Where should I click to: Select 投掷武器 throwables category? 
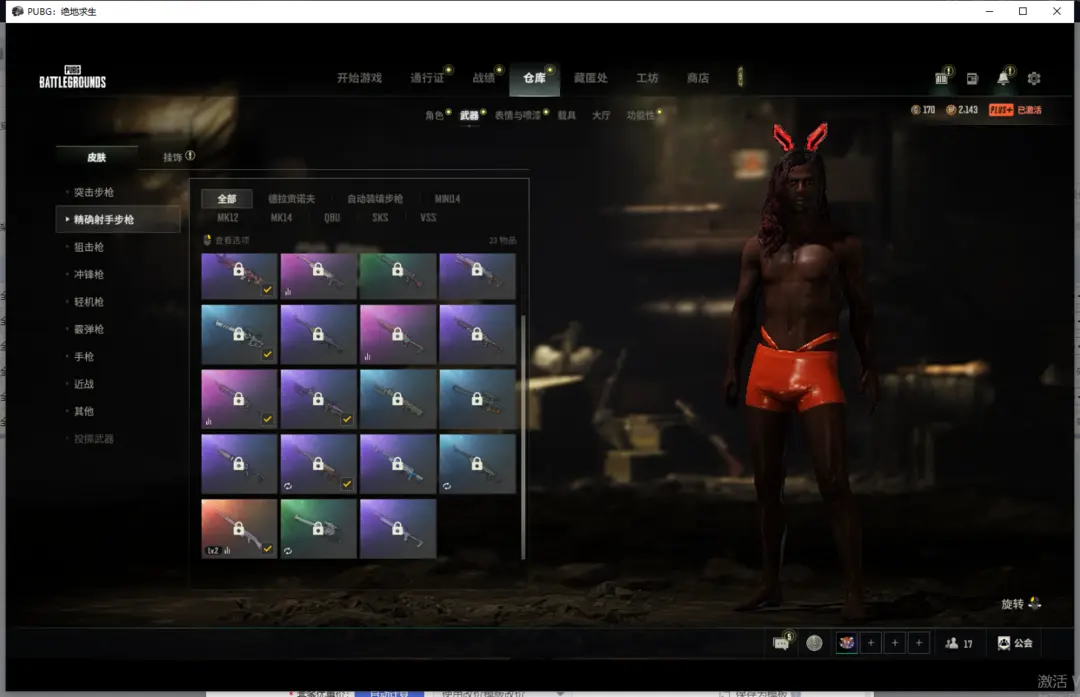click(x=94, y=439)
